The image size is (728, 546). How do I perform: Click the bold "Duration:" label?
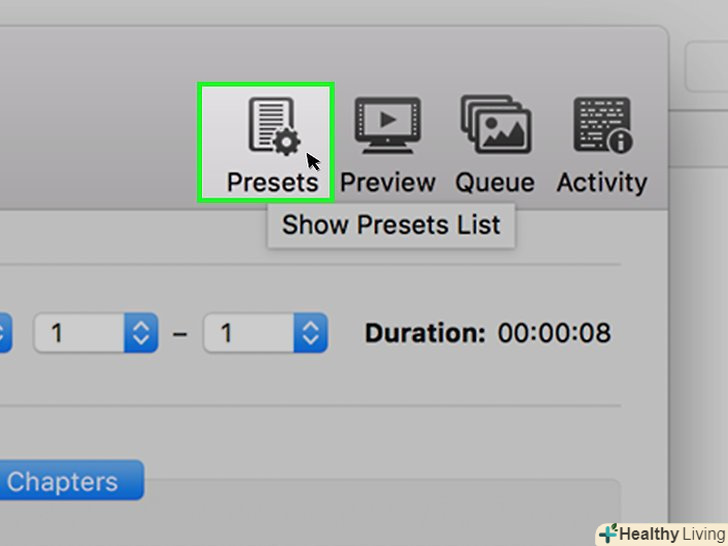click(x=425, y=333)
